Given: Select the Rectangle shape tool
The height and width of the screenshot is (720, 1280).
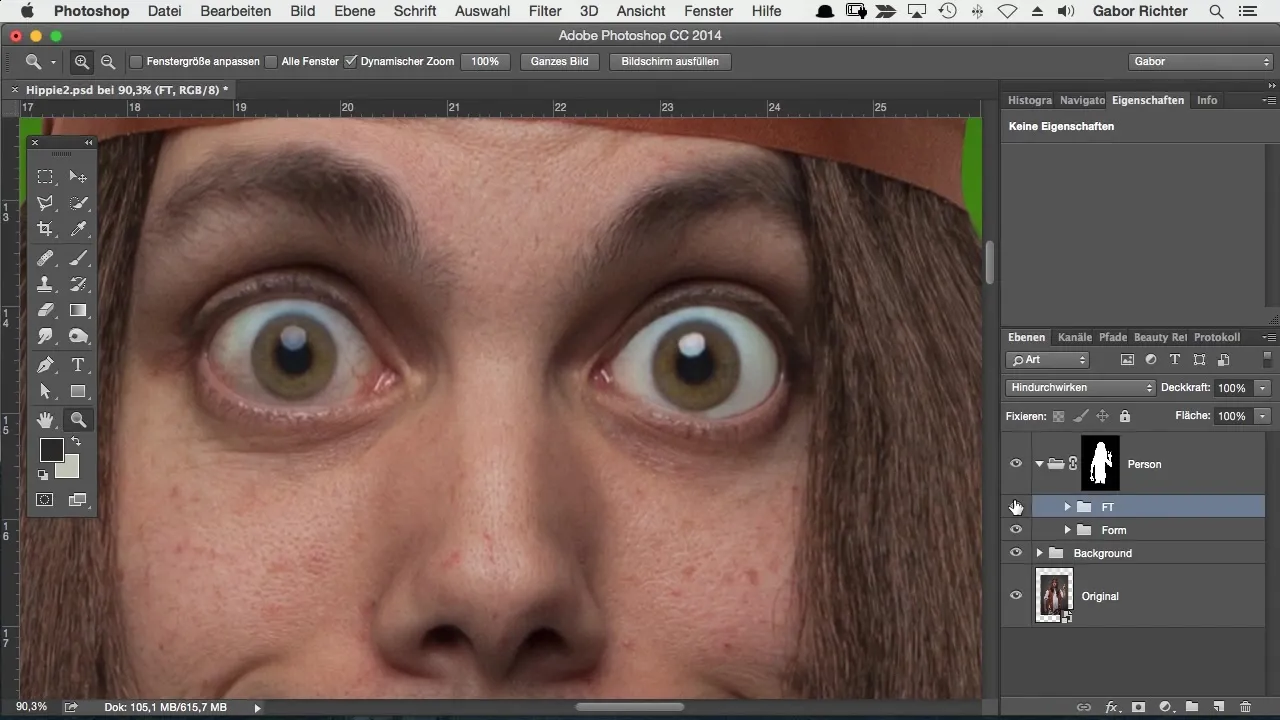Looking at the screenshot, I should [x=78, y=392].
